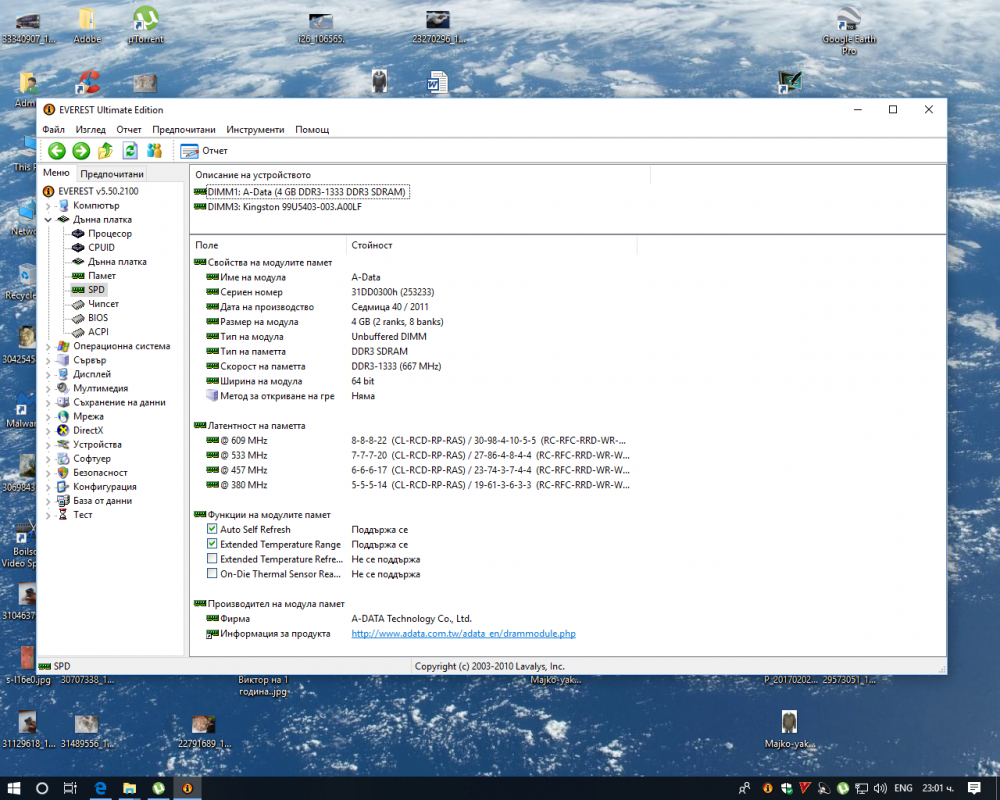Click the Cortana search circle on taskbar
Screen dimensions: 1000x800
[41, 788]
